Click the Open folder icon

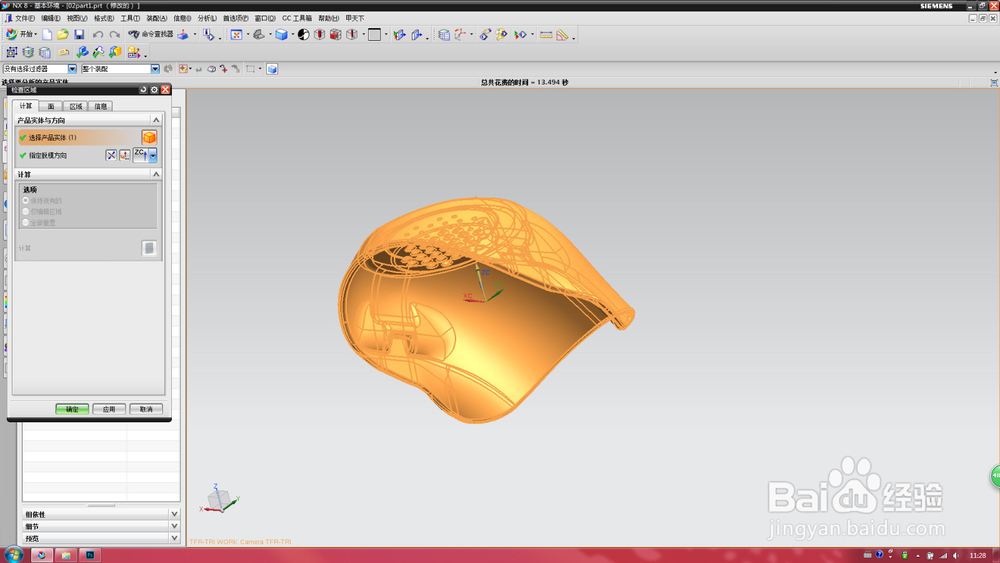(x=62, y=34)
